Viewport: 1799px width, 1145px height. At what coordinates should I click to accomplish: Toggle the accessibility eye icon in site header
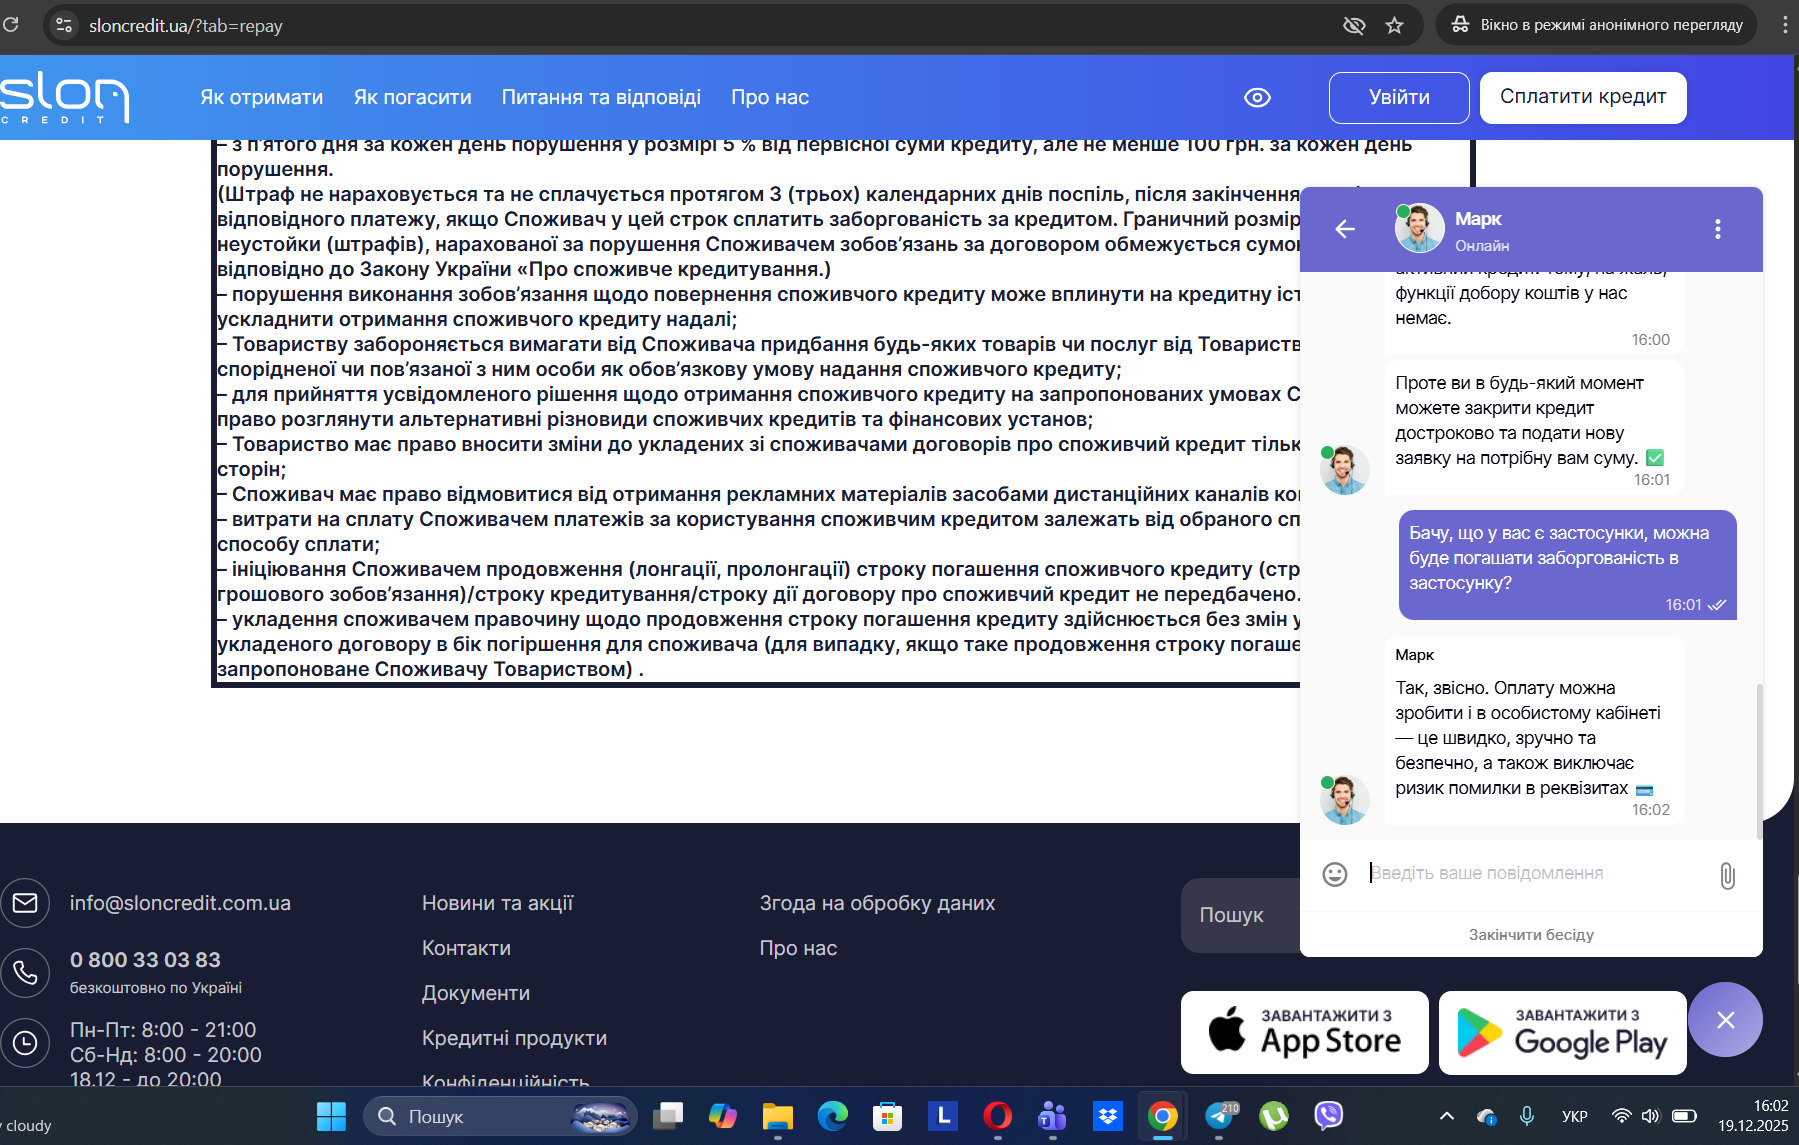[x=1257, y=97]
